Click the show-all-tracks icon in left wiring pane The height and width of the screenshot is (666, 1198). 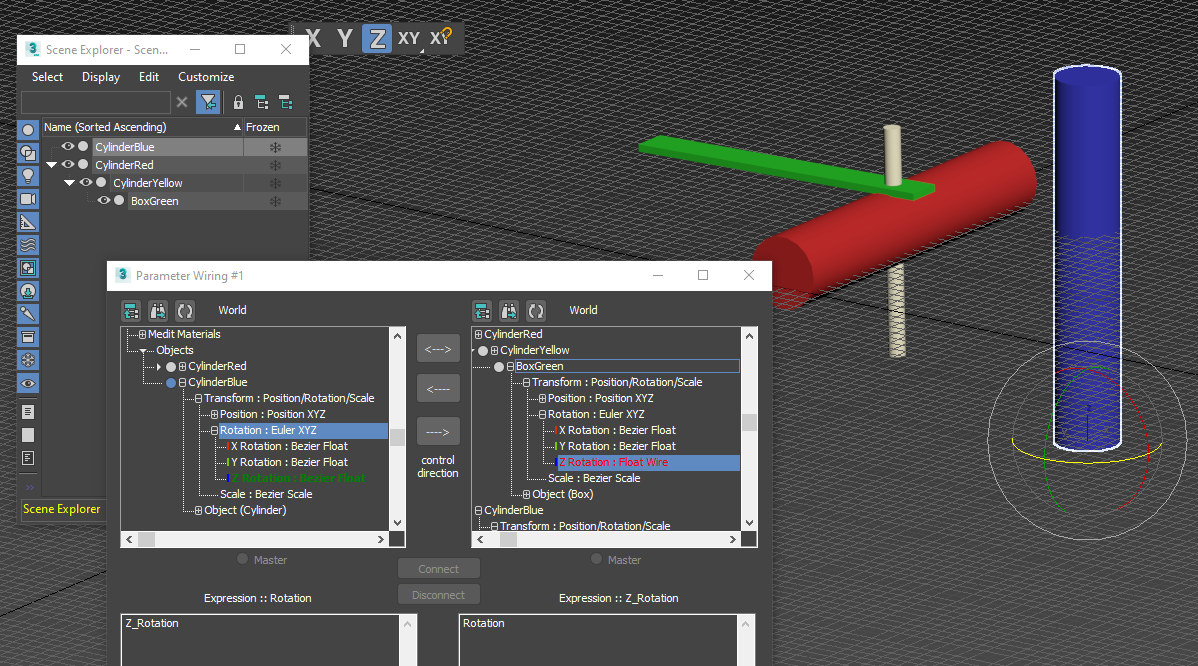click(x=131, y=310)
